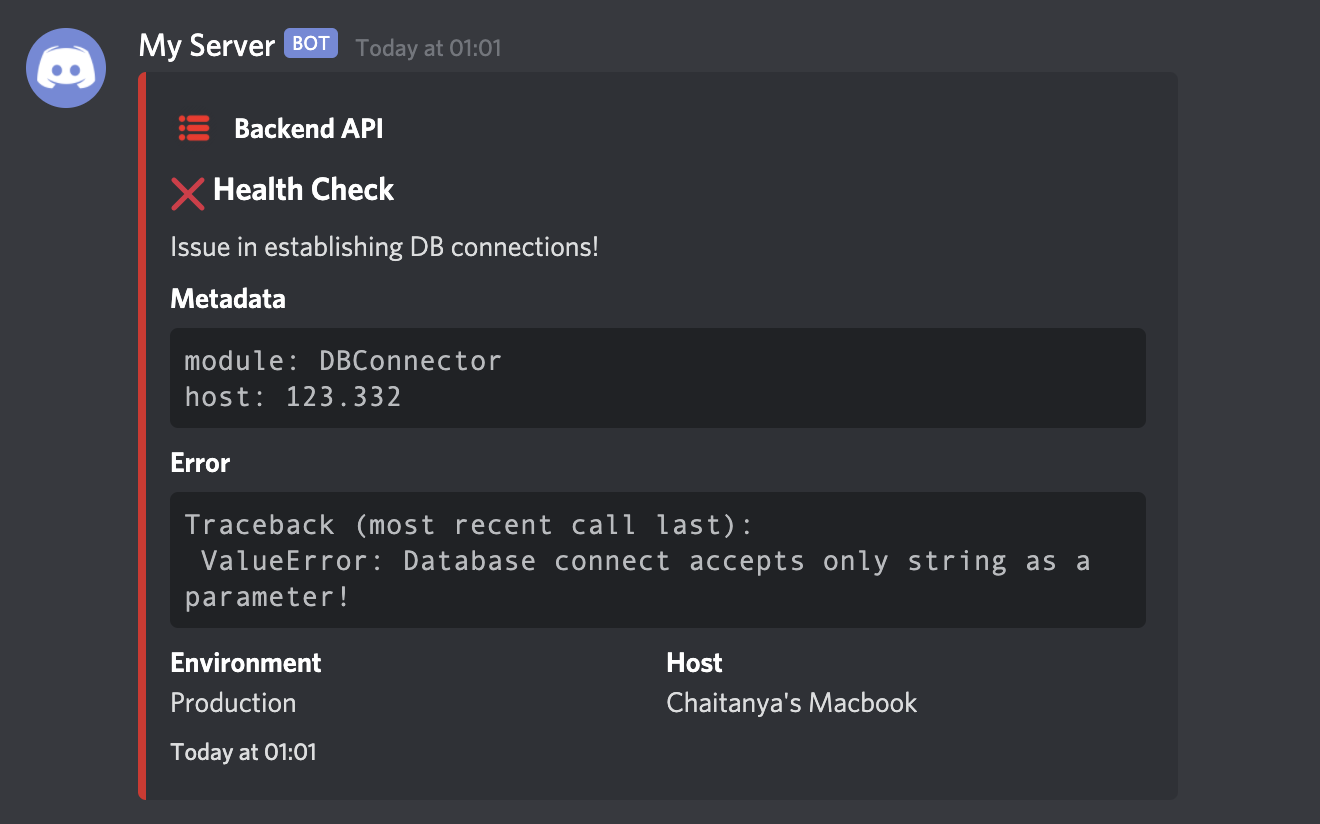Click the module DBConnector code line
This screenshot has width=1320, height=824.
pos(343,360)
